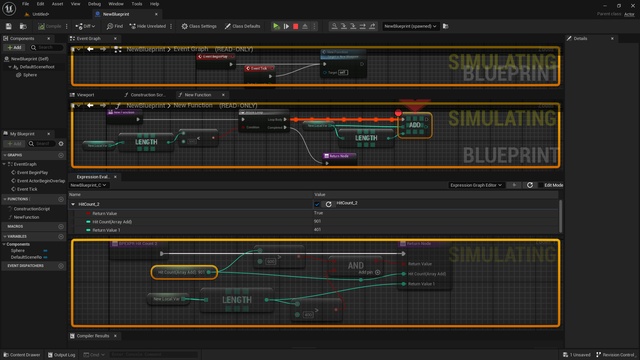This screenshot has width=640, height=360.
Task: Open the NewBlueprint_C class dropdown
Action: click(x=88, y=185)
